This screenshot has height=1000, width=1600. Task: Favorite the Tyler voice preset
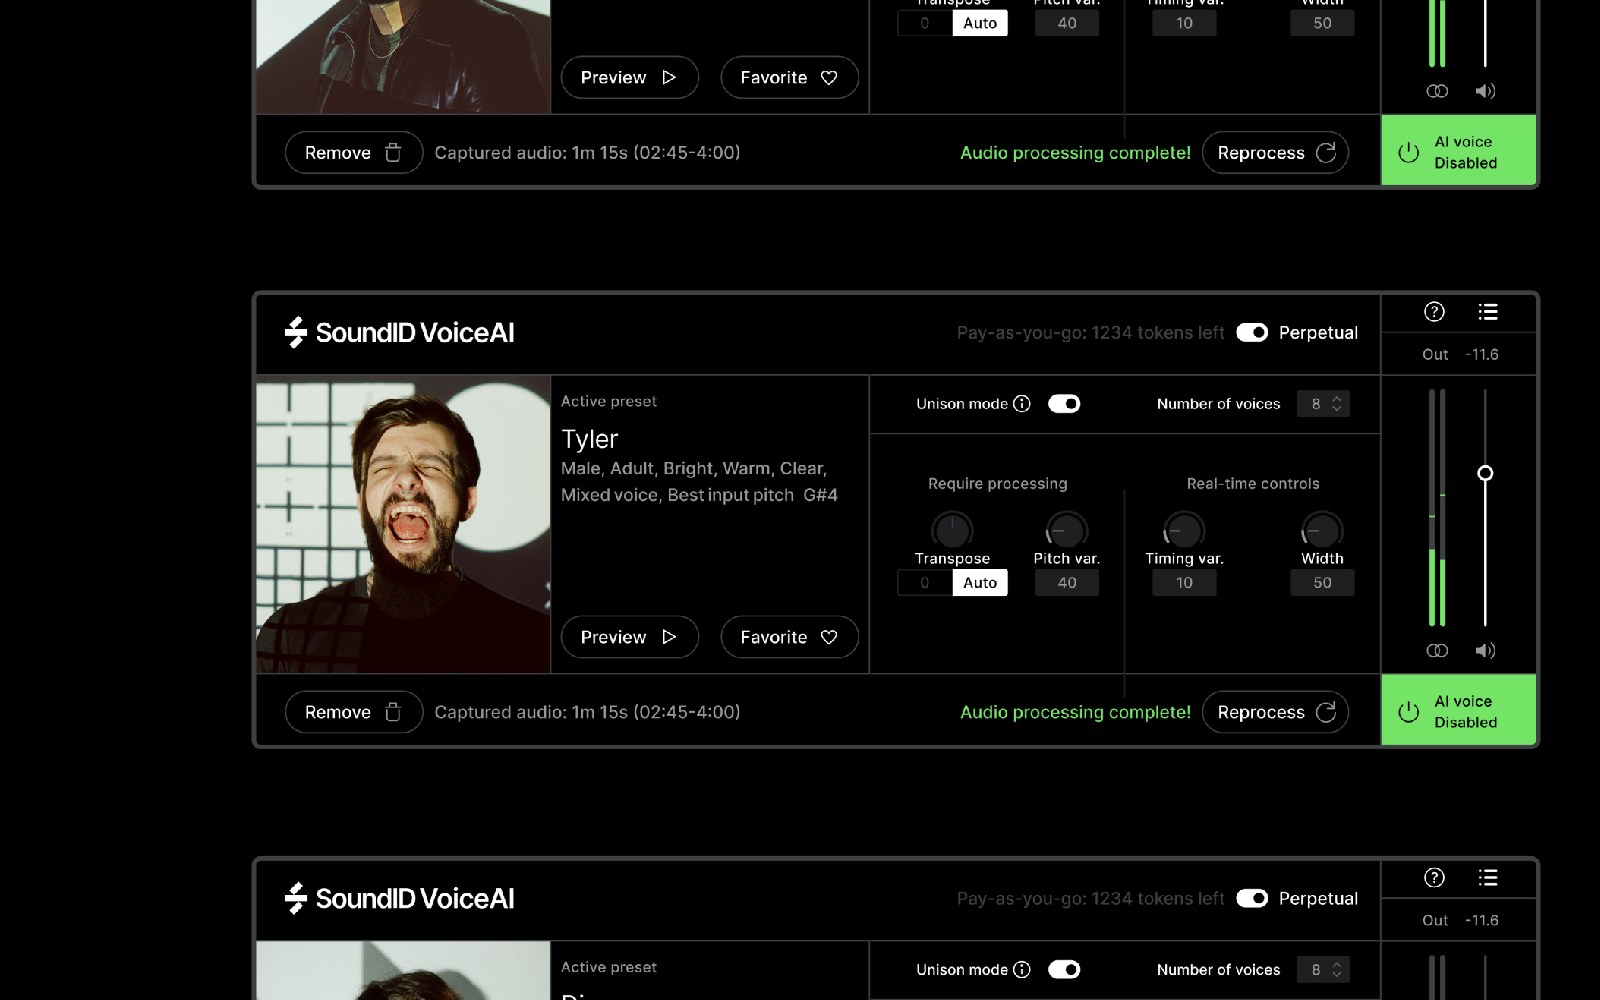(x=789, y=637)
